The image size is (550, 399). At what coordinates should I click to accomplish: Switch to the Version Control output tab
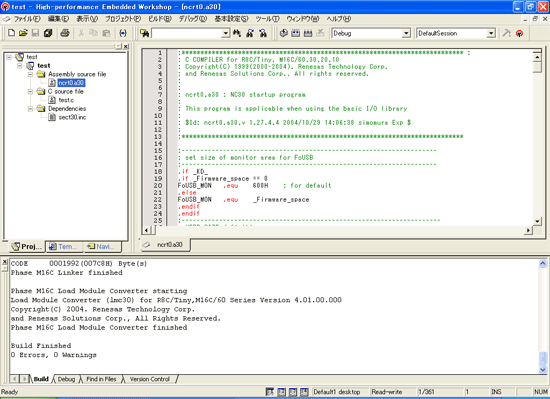(x=149, y=379)
